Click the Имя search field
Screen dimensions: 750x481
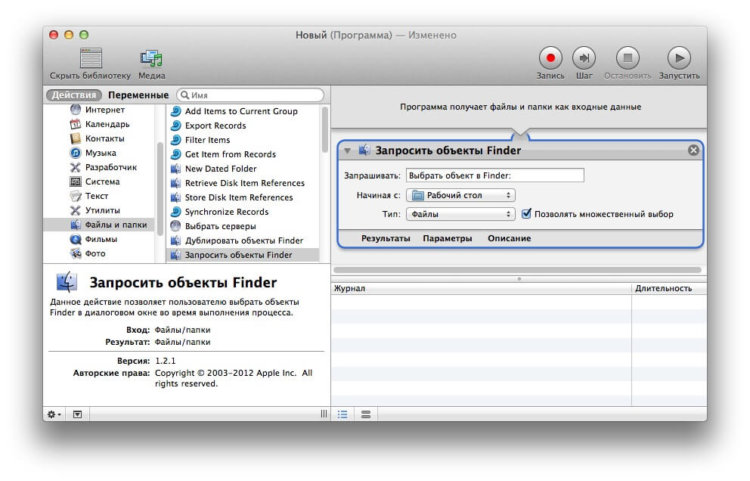[x=251, y=95]
